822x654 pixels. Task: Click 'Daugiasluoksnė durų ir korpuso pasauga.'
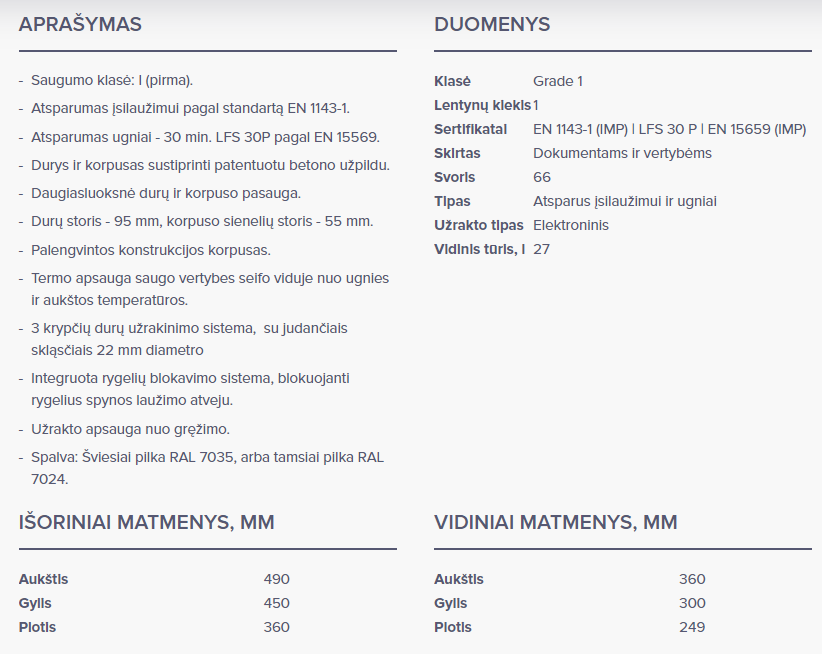[x=166, y=193]
